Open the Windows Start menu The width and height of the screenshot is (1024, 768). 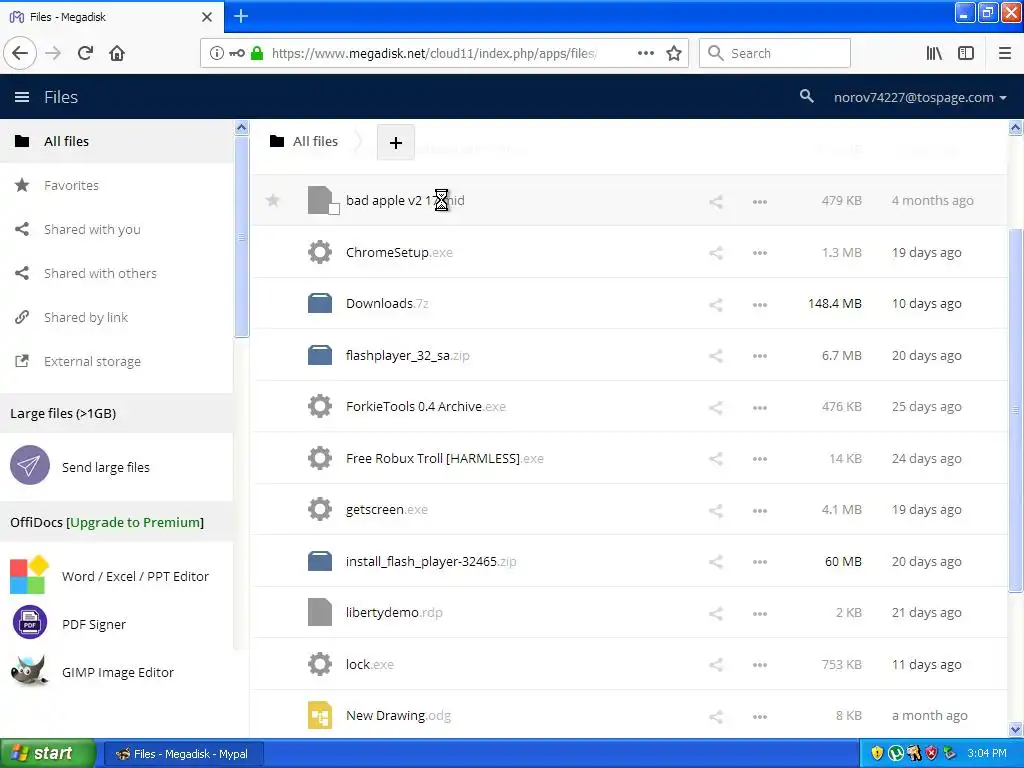(48, 753)
